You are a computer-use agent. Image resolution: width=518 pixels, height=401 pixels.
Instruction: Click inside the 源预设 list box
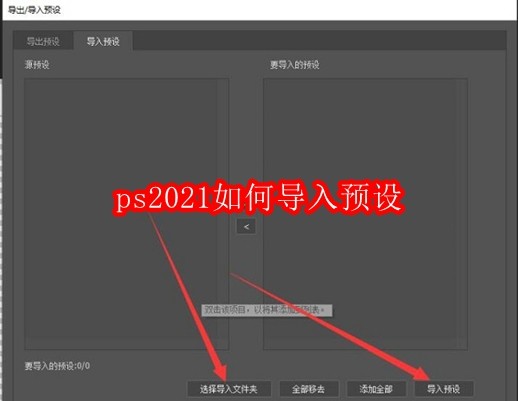pos(126,214)
